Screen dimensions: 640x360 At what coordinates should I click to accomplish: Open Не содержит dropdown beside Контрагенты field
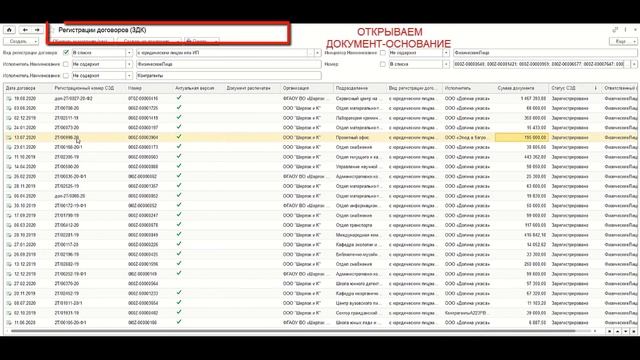point(129,76)
